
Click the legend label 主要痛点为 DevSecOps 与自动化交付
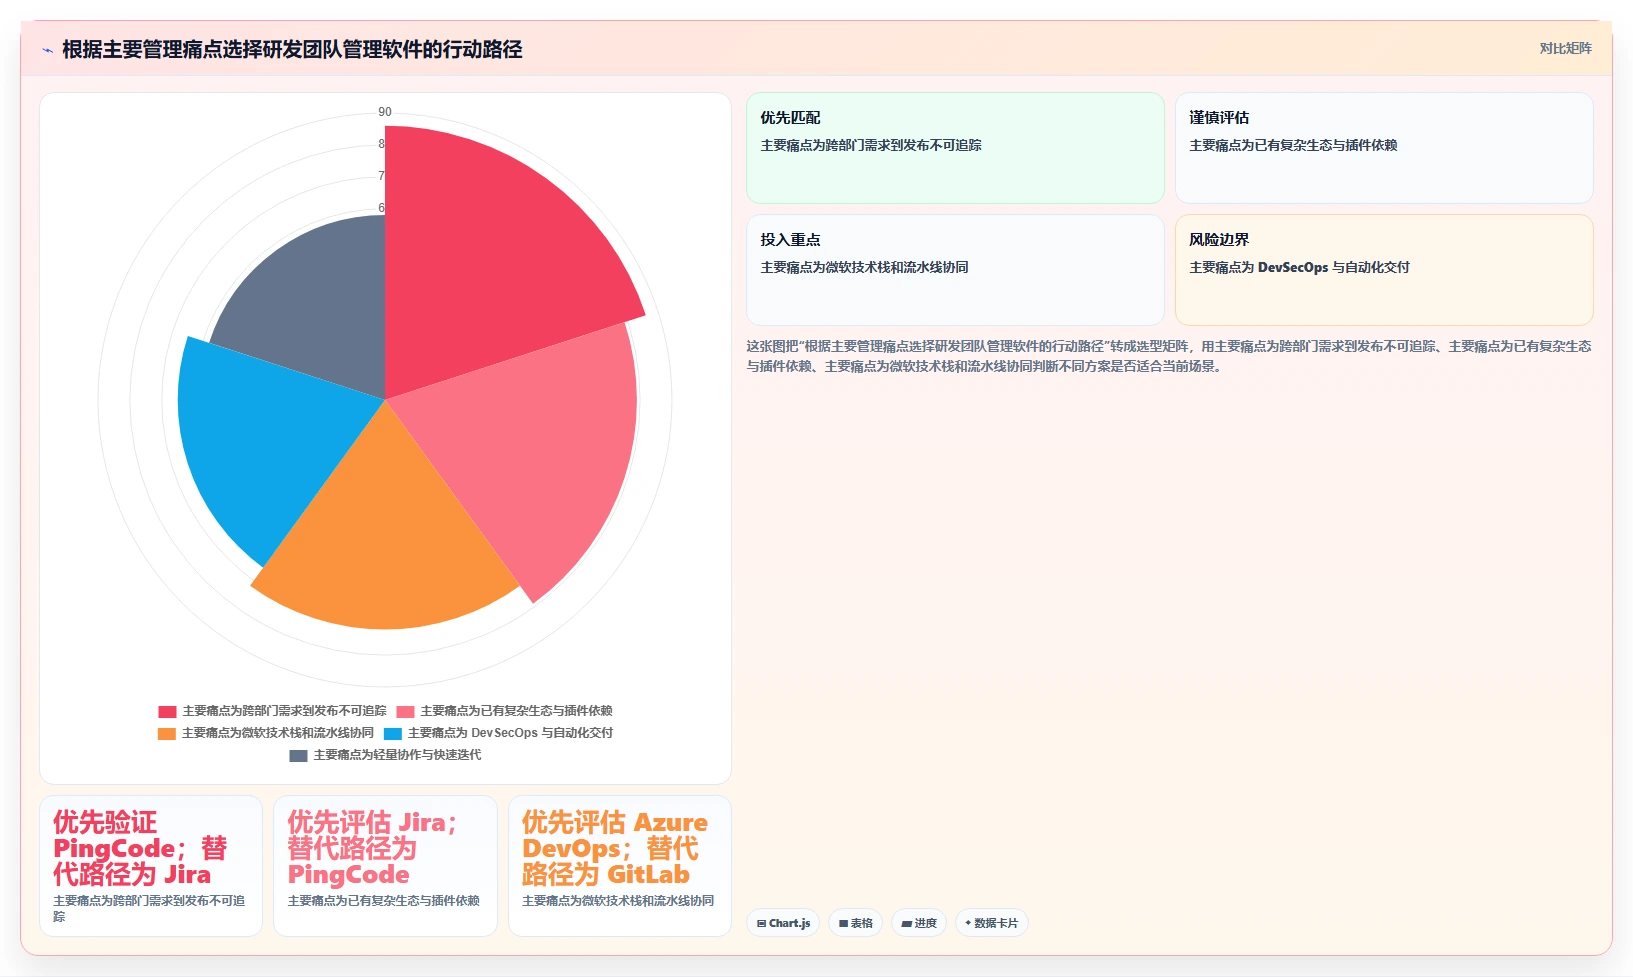pos(510,733)
